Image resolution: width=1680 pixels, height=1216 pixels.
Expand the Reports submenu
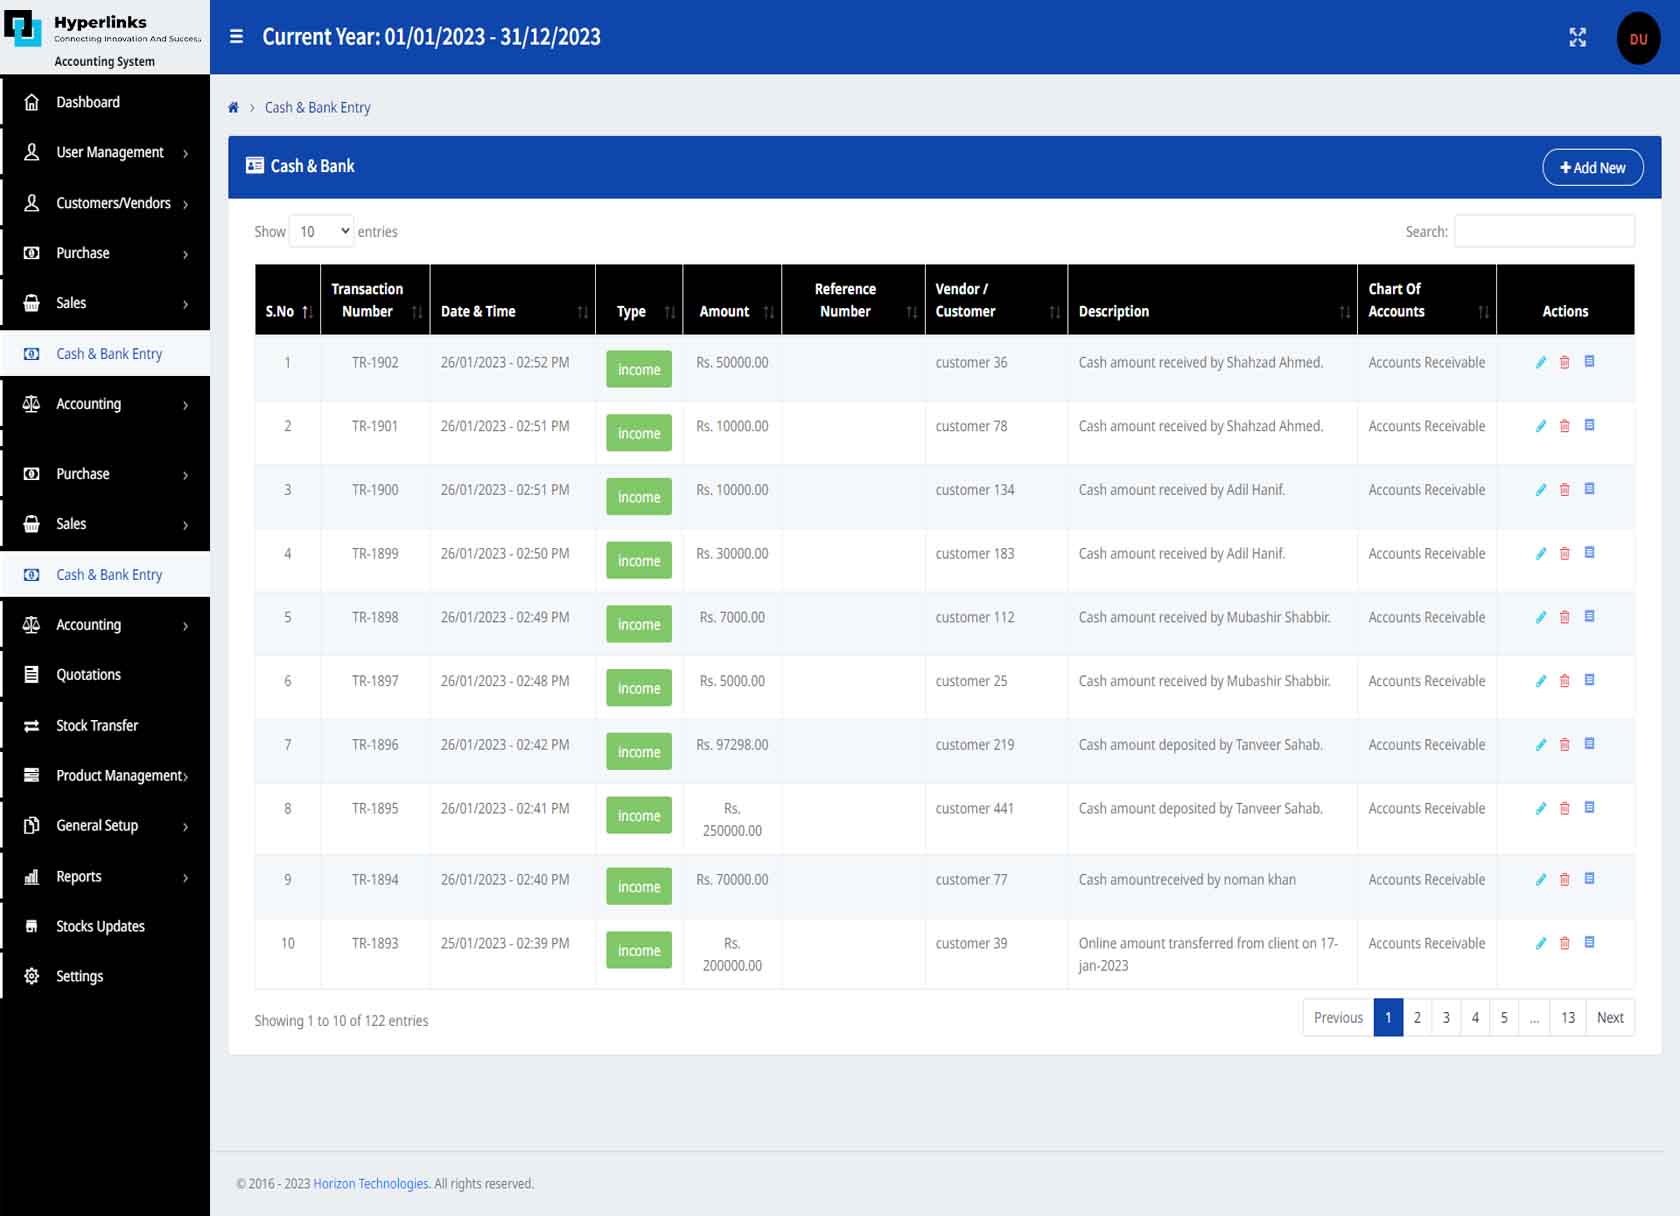coord(105,876)
